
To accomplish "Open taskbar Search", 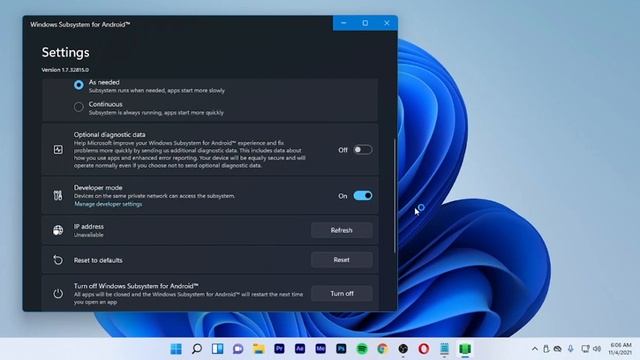I will [197, 349].
